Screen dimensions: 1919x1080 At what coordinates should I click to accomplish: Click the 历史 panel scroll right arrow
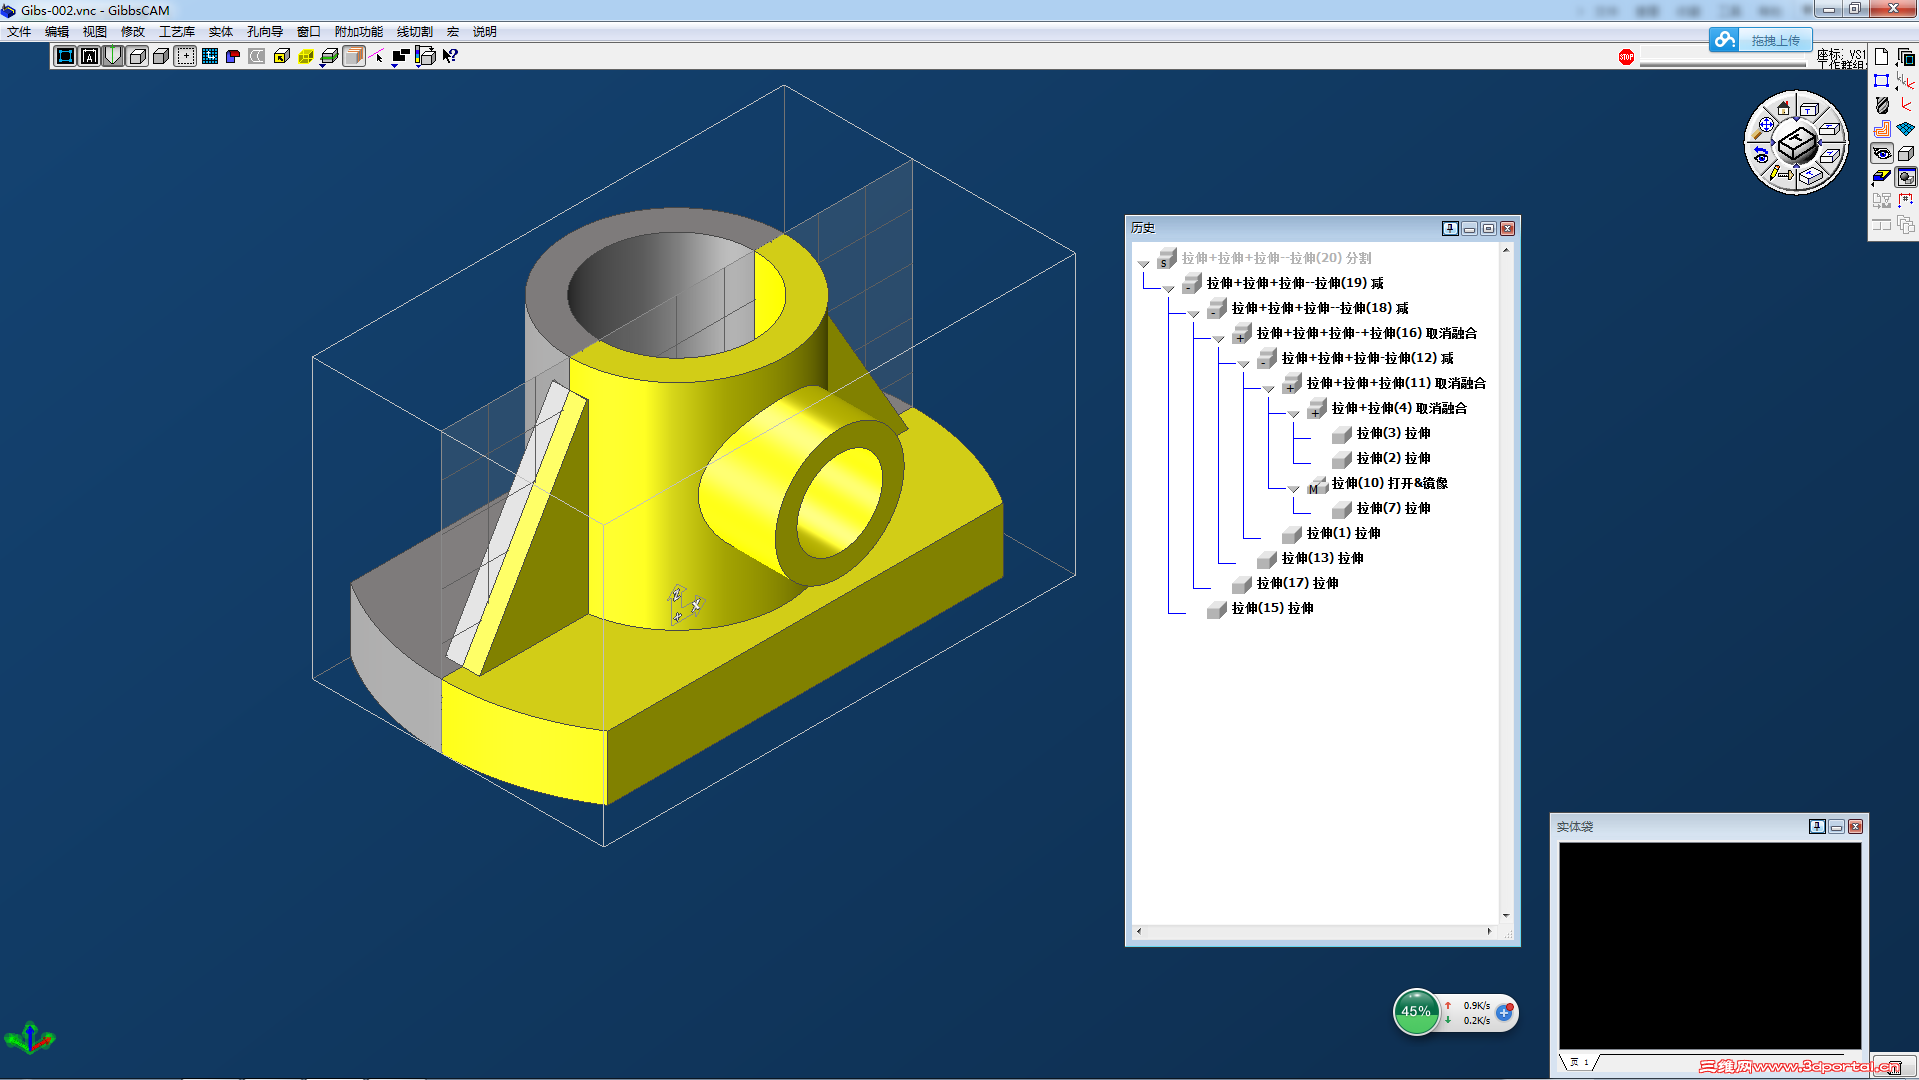(x=1489, y=931)
